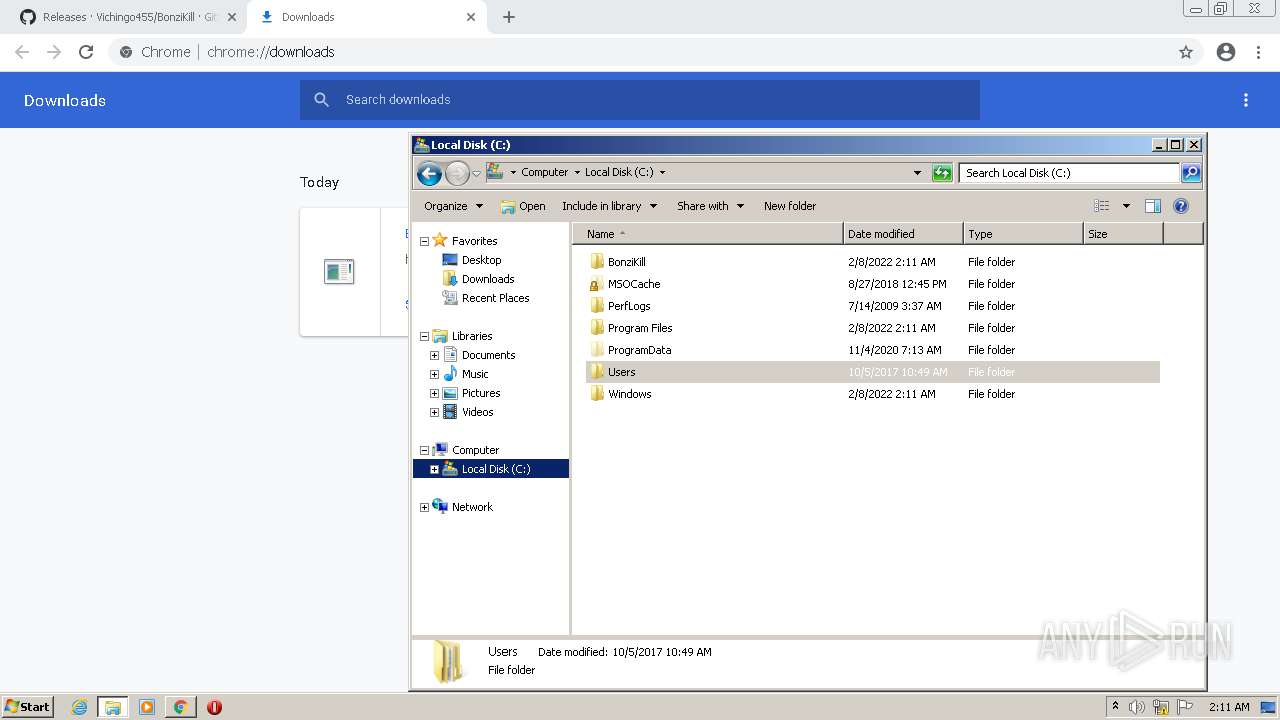The width and height of the screenshot is (1280, 720).
Task: Create a New folder in Local Disk
Action: tap(790, 206)
